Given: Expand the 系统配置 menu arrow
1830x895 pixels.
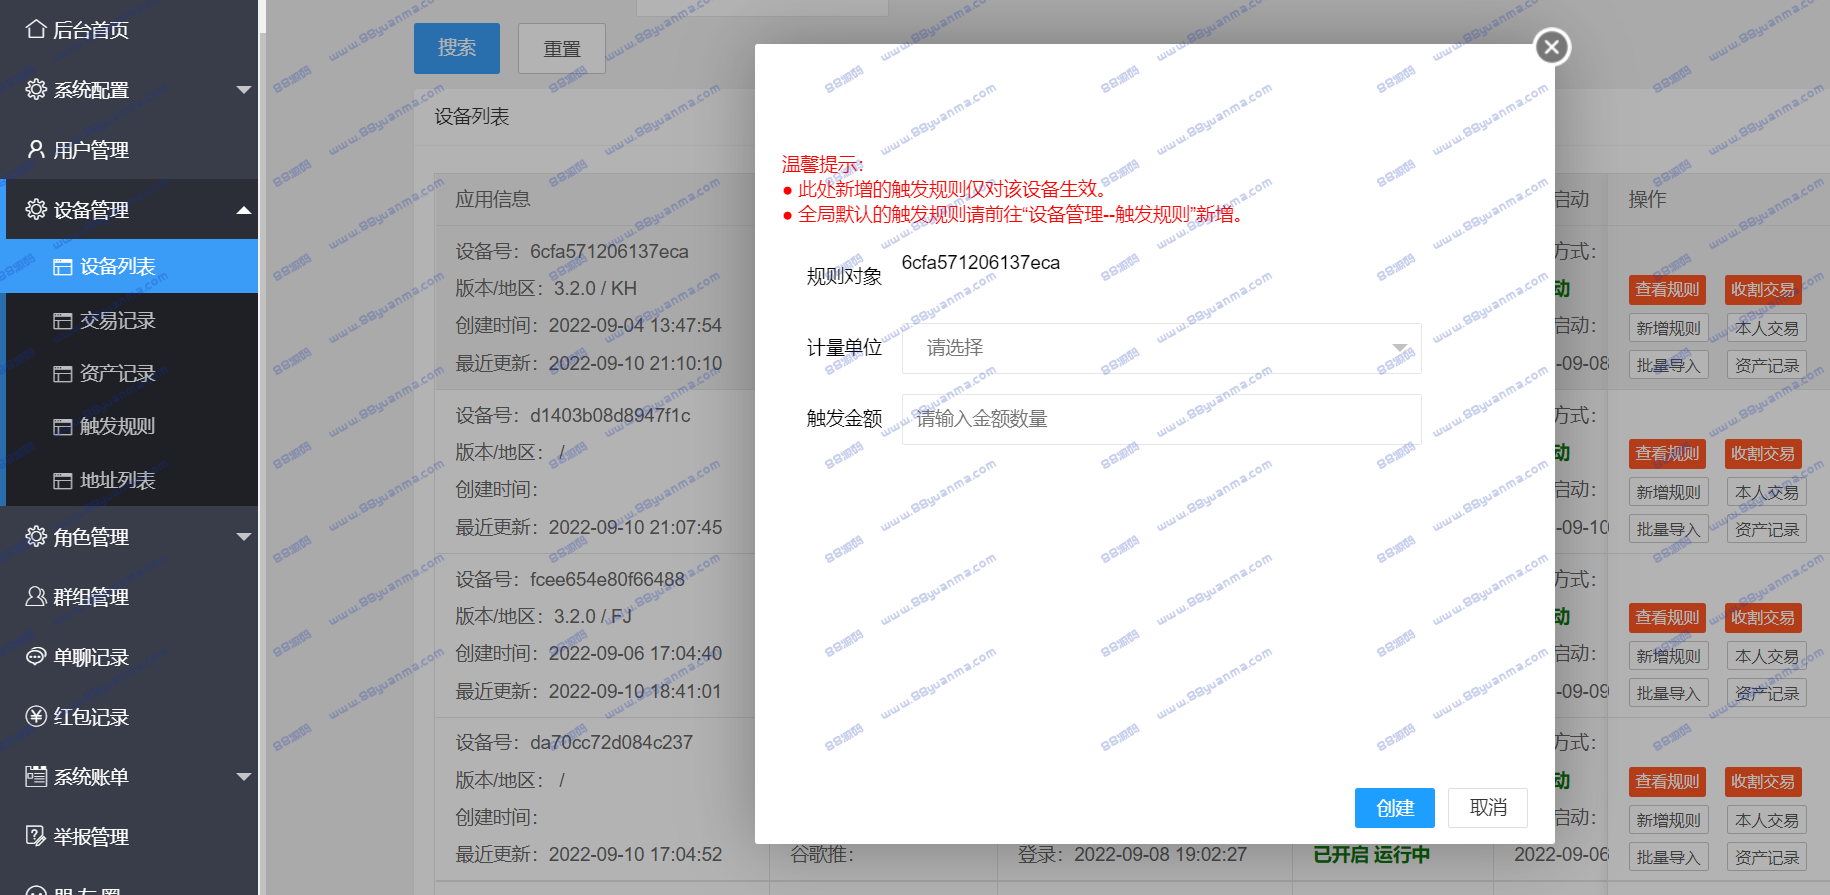Looking at the screenshot, I should pyautogui.click(x=243, y=90).
